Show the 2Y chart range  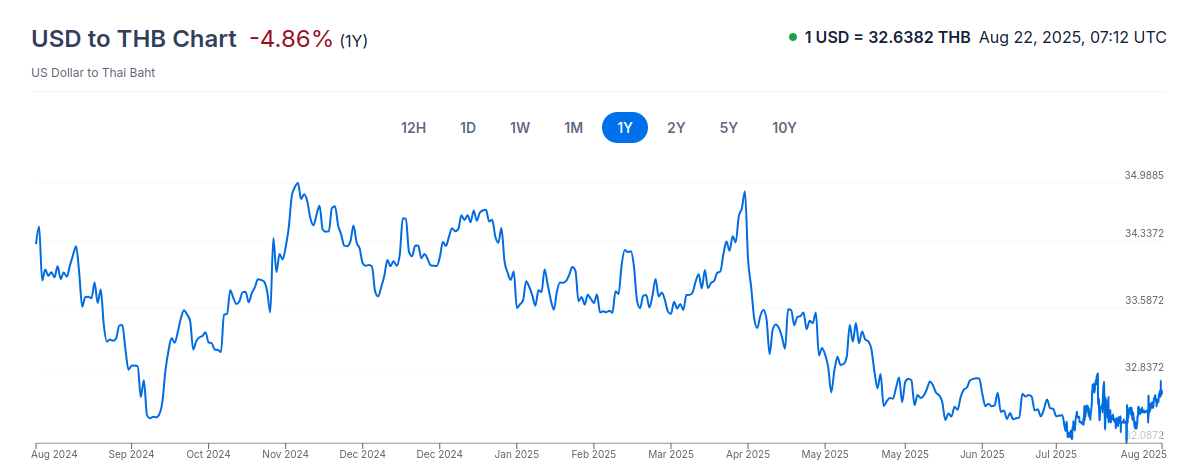[676, 128]
